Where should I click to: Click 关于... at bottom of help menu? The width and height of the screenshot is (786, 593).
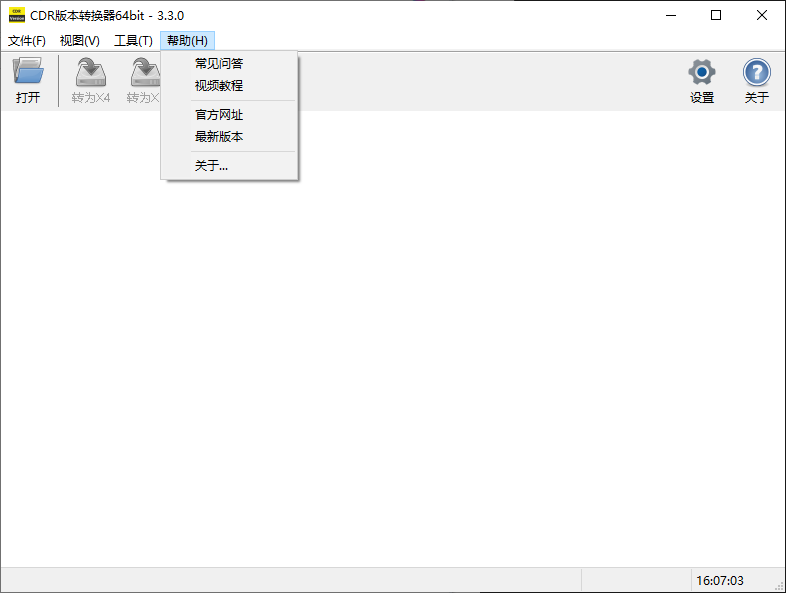pos(211,166)
